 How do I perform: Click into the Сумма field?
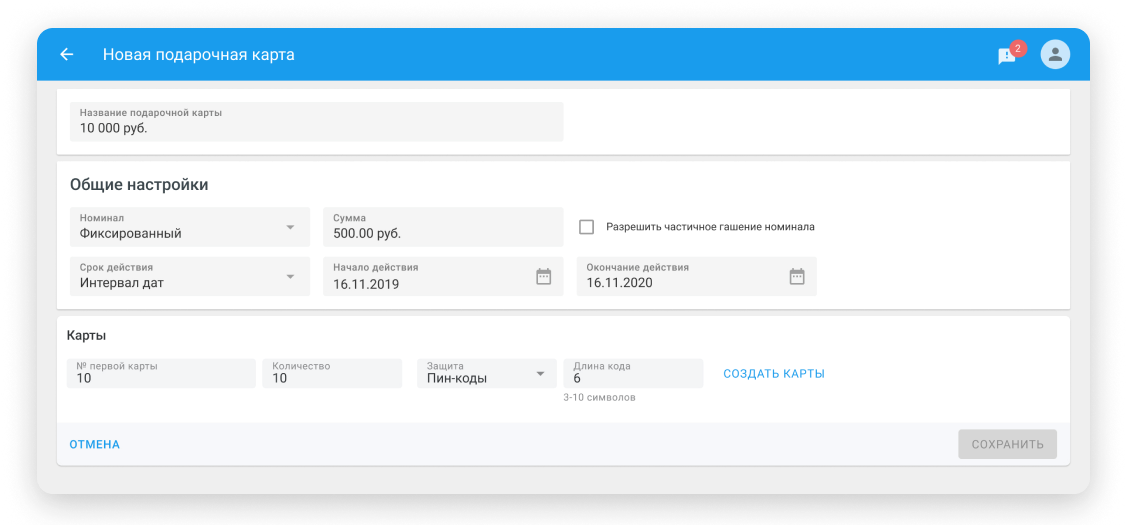point(443,228)
